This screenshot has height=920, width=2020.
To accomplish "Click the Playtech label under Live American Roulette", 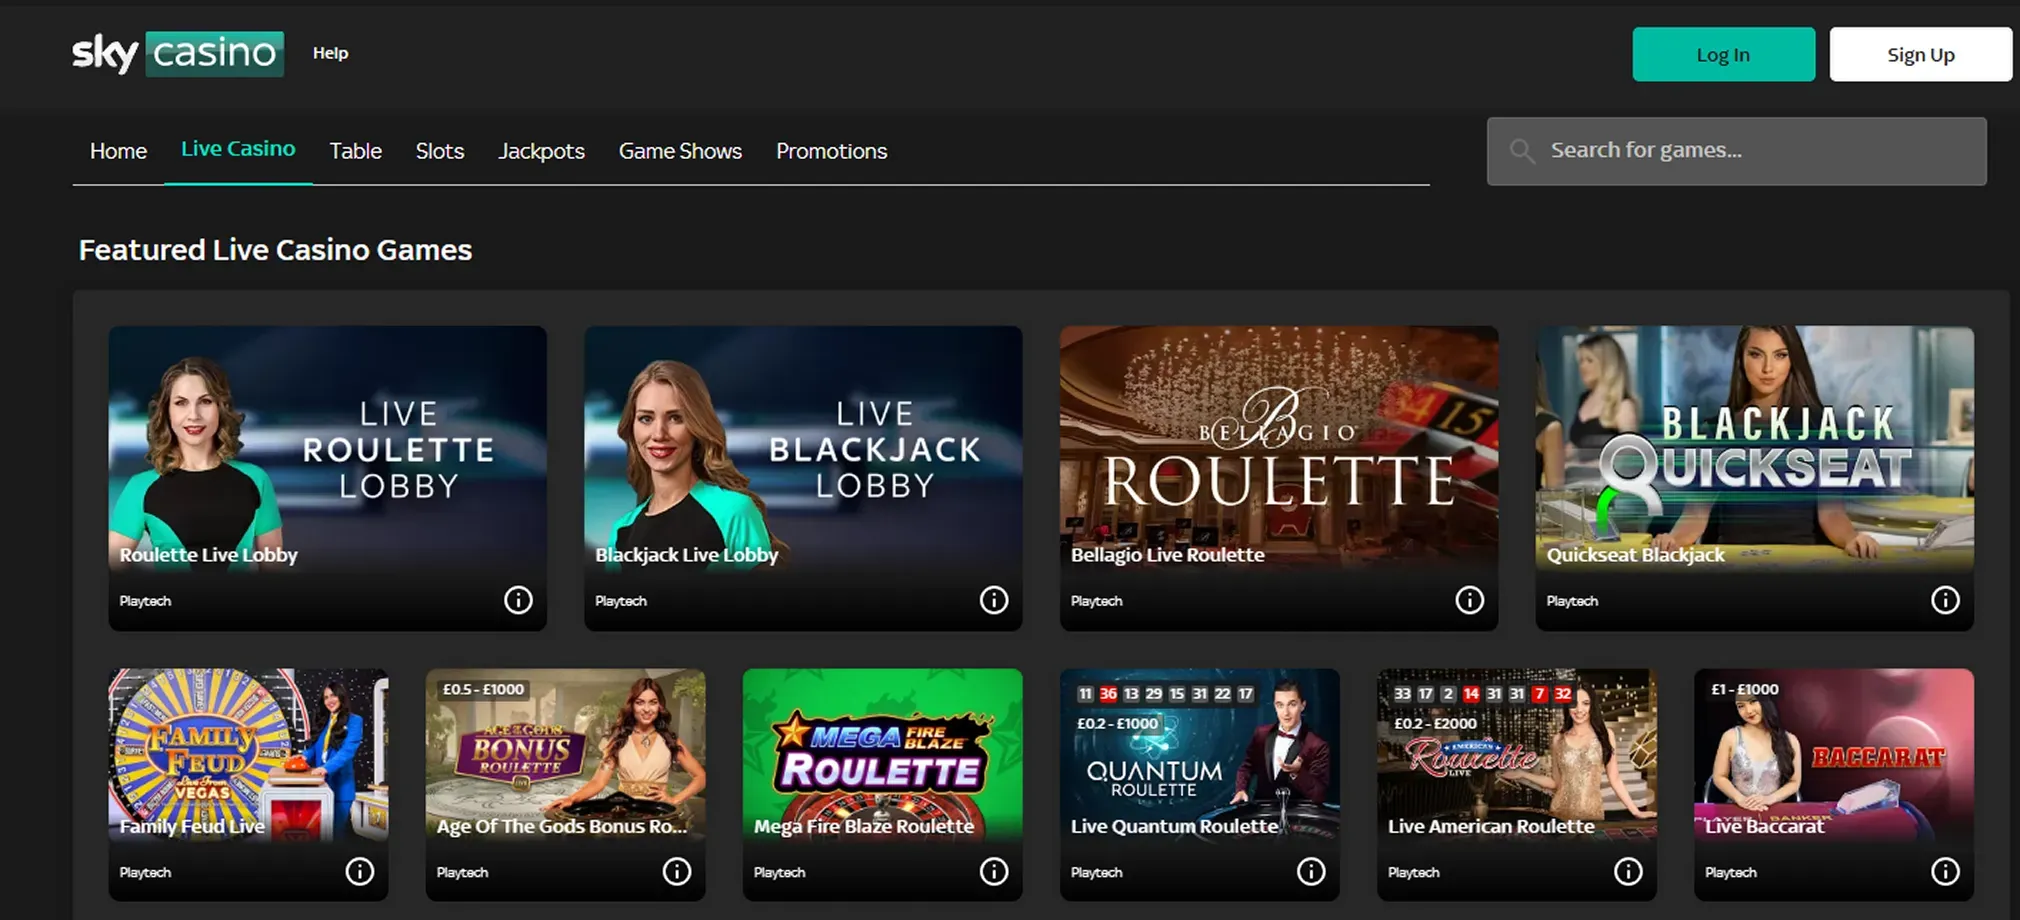I will coord(1414,873).
